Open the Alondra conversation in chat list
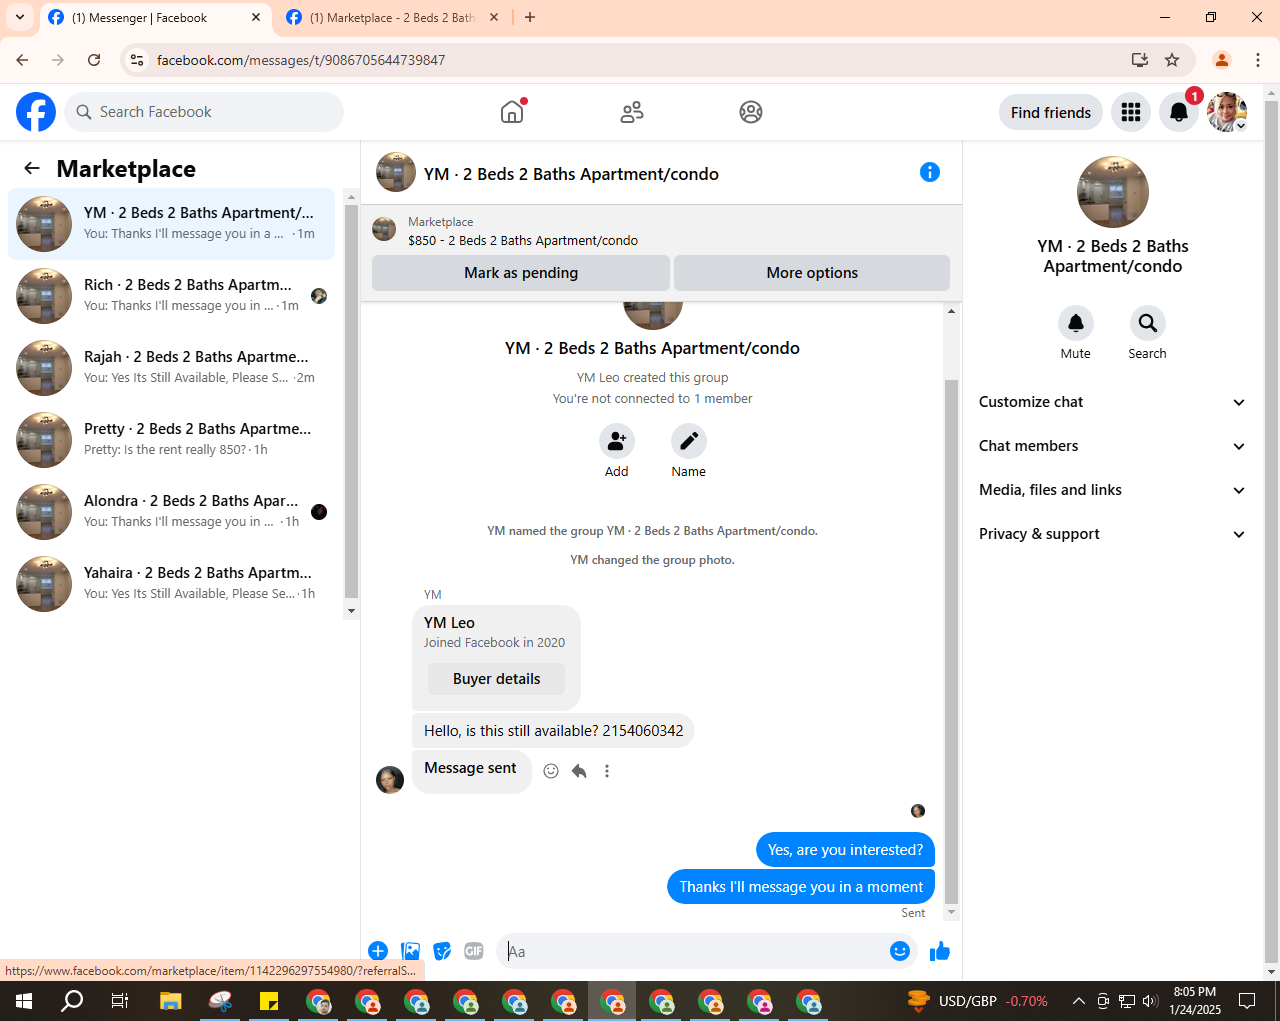This screenshot has width=1280, height=1021. point(172,512)
